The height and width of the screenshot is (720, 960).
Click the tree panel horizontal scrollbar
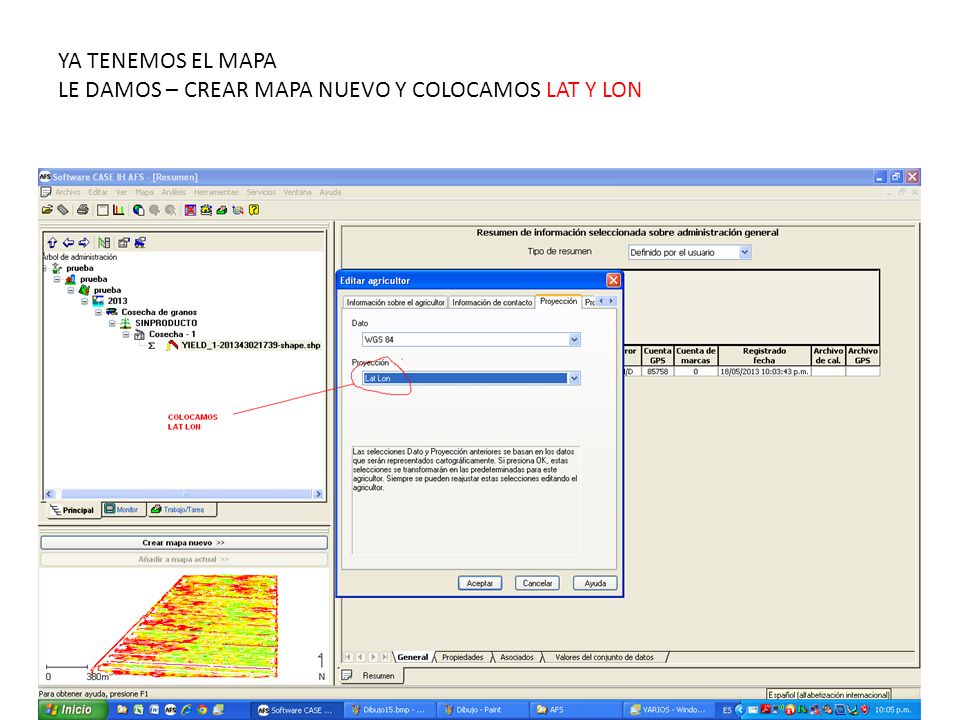click(x=184, y=494)
